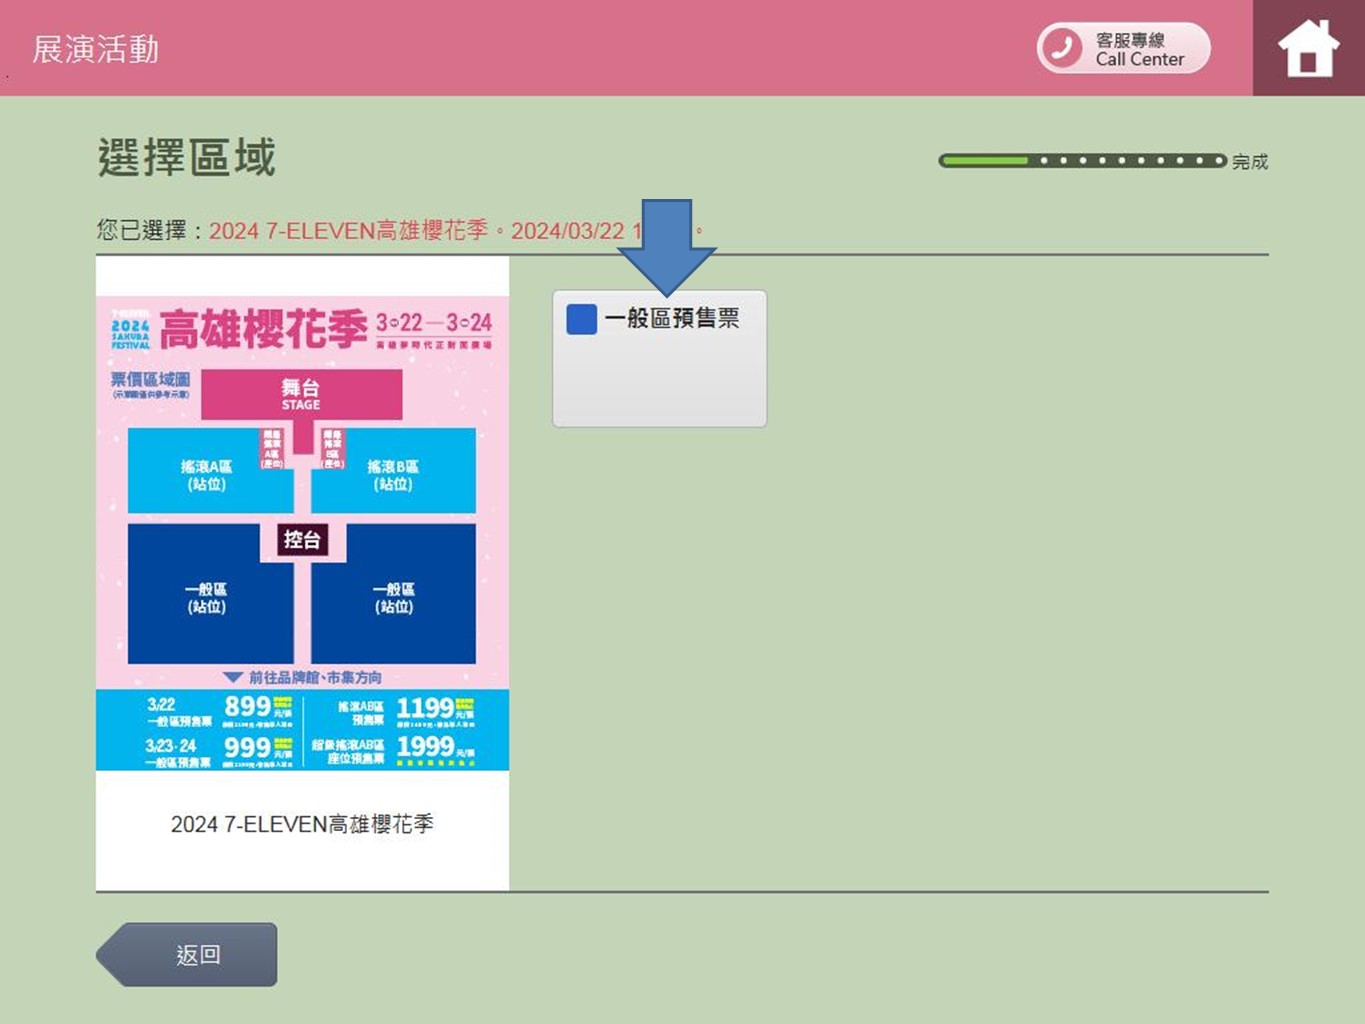Screen dimensions: 1365x1024
Task: Click the 完成 label beside progress bar
Action: click(x=1249, y=162)
